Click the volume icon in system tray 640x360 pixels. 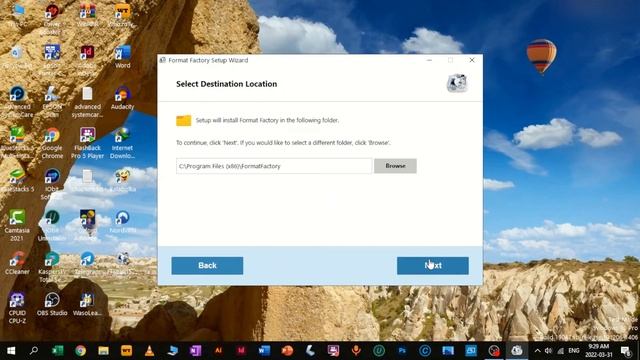[548, 351]
